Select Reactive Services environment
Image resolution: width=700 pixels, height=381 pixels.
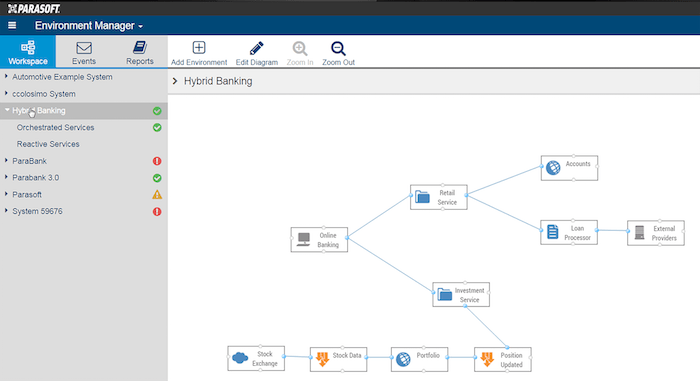48,144
